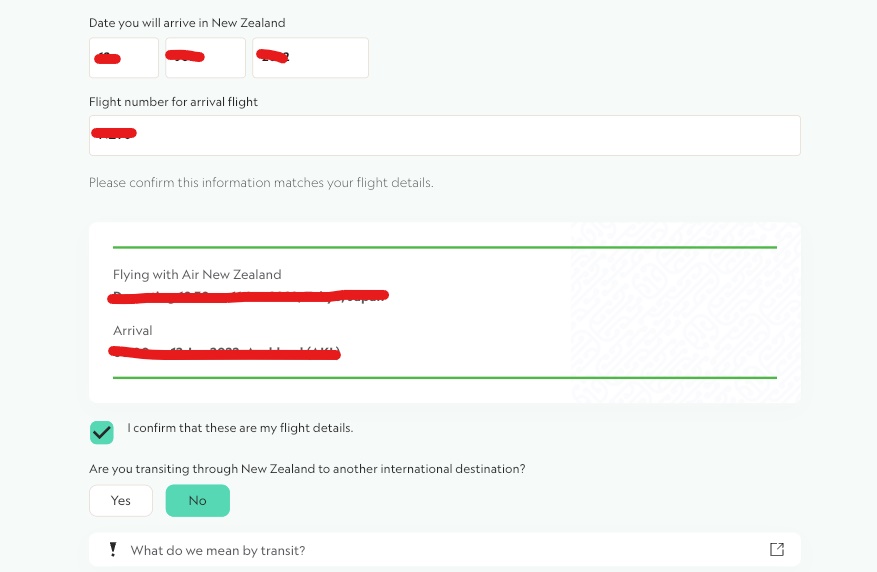Focus the arrival flight number input
Viewport: 877px width, 572px height.
point(444,136)
